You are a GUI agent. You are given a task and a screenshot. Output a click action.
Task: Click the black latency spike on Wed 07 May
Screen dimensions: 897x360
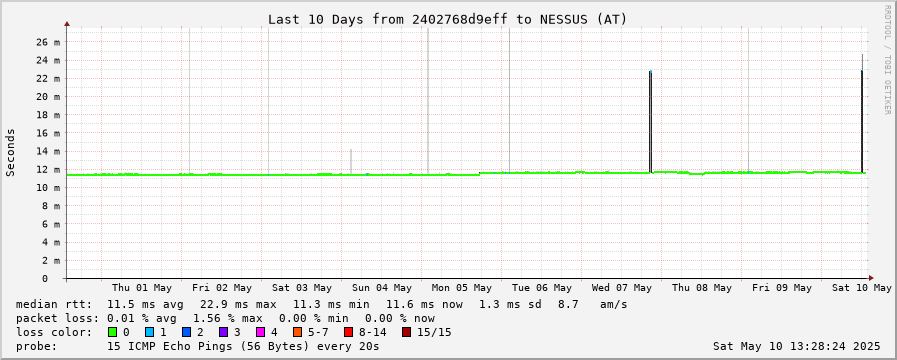(650, 122)
